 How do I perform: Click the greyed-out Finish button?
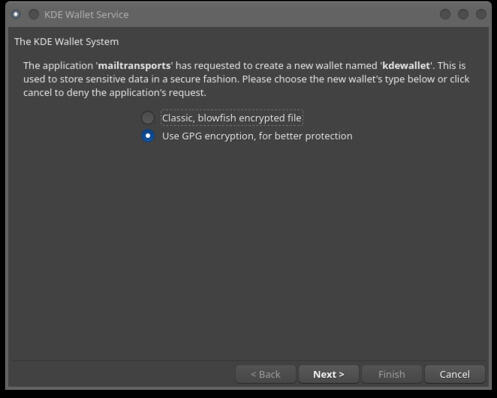(392, 374)
